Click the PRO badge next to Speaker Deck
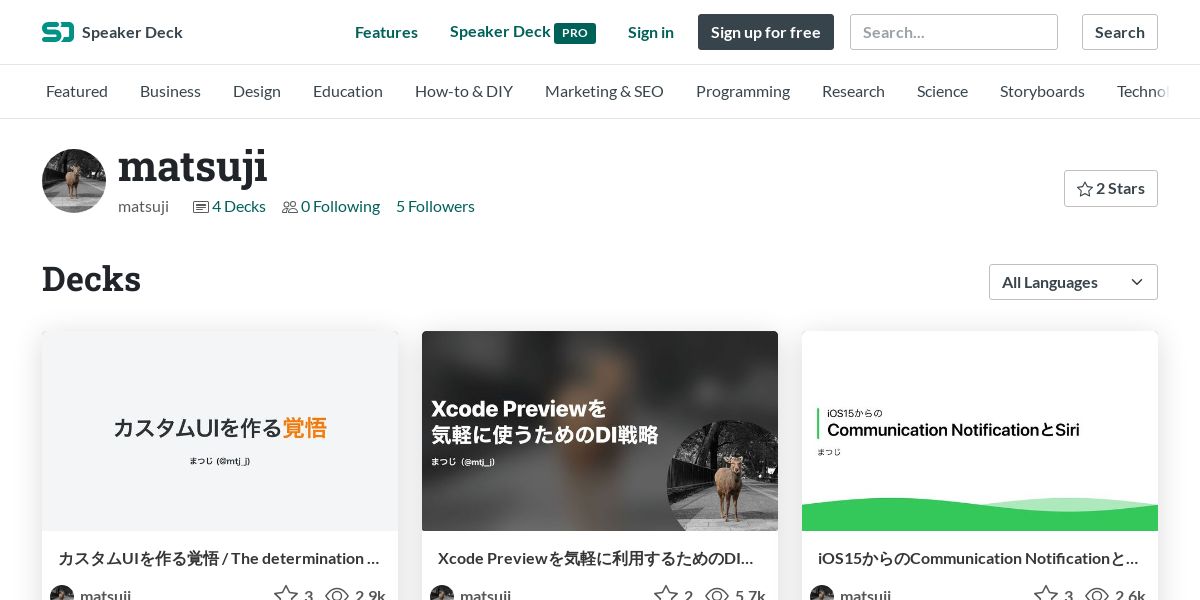Screen dimensions: 1200x600 [575, 33]
